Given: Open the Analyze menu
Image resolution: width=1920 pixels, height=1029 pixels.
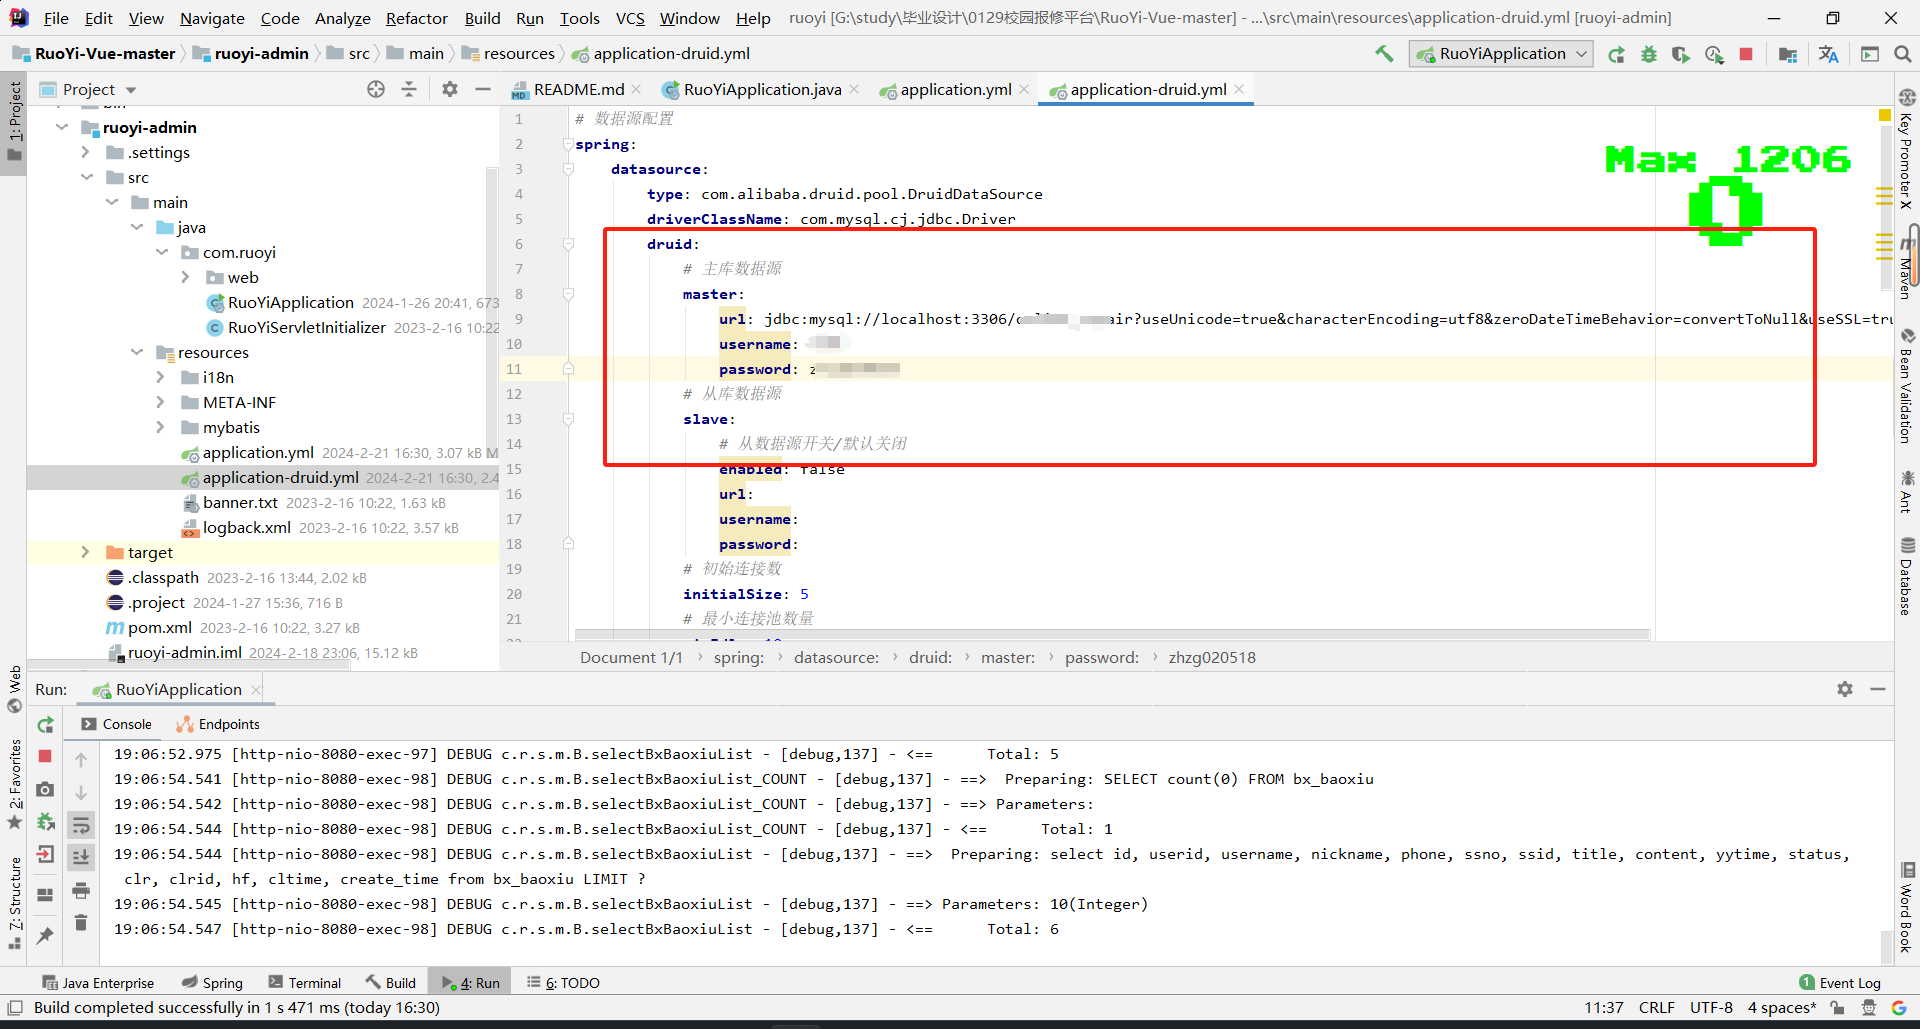Looking at the screenshot, I should 342,18.
